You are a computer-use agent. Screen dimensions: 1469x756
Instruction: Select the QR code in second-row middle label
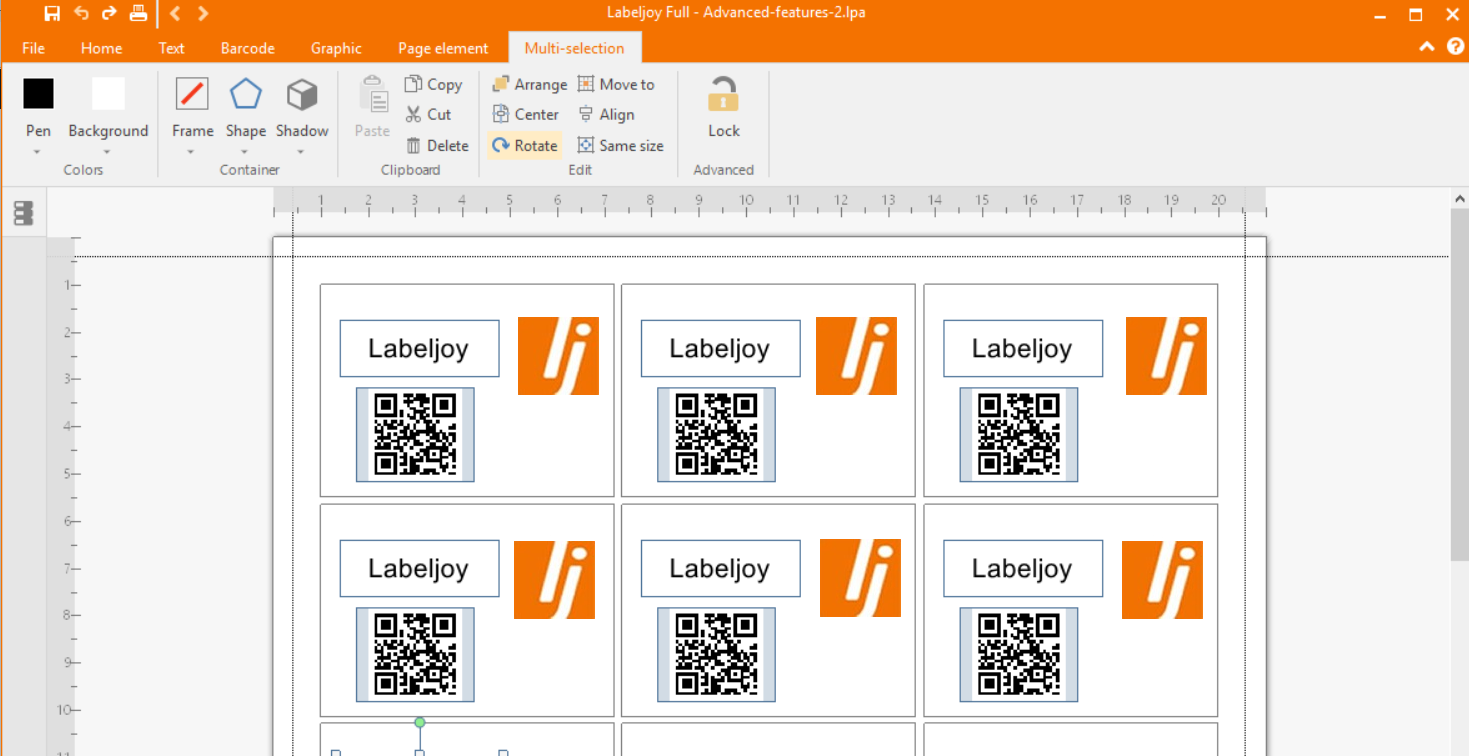pyautogui.click(x=716, y=655)
